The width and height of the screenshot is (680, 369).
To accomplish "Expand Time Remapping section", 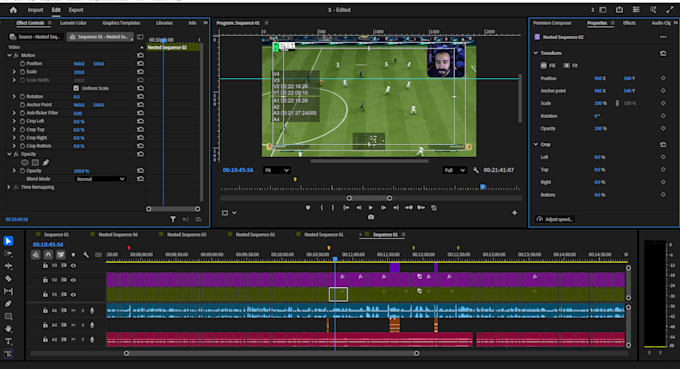I will point(8,187).
